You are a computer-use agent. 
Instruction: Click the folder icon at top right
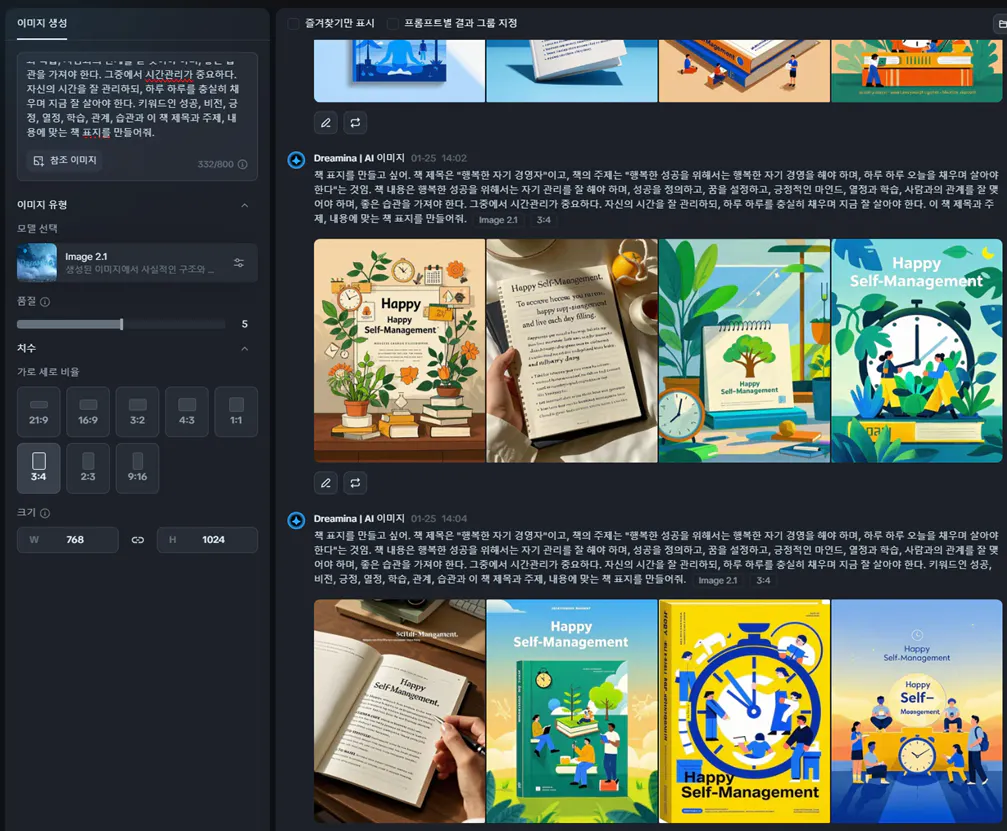pos(1001,24)
